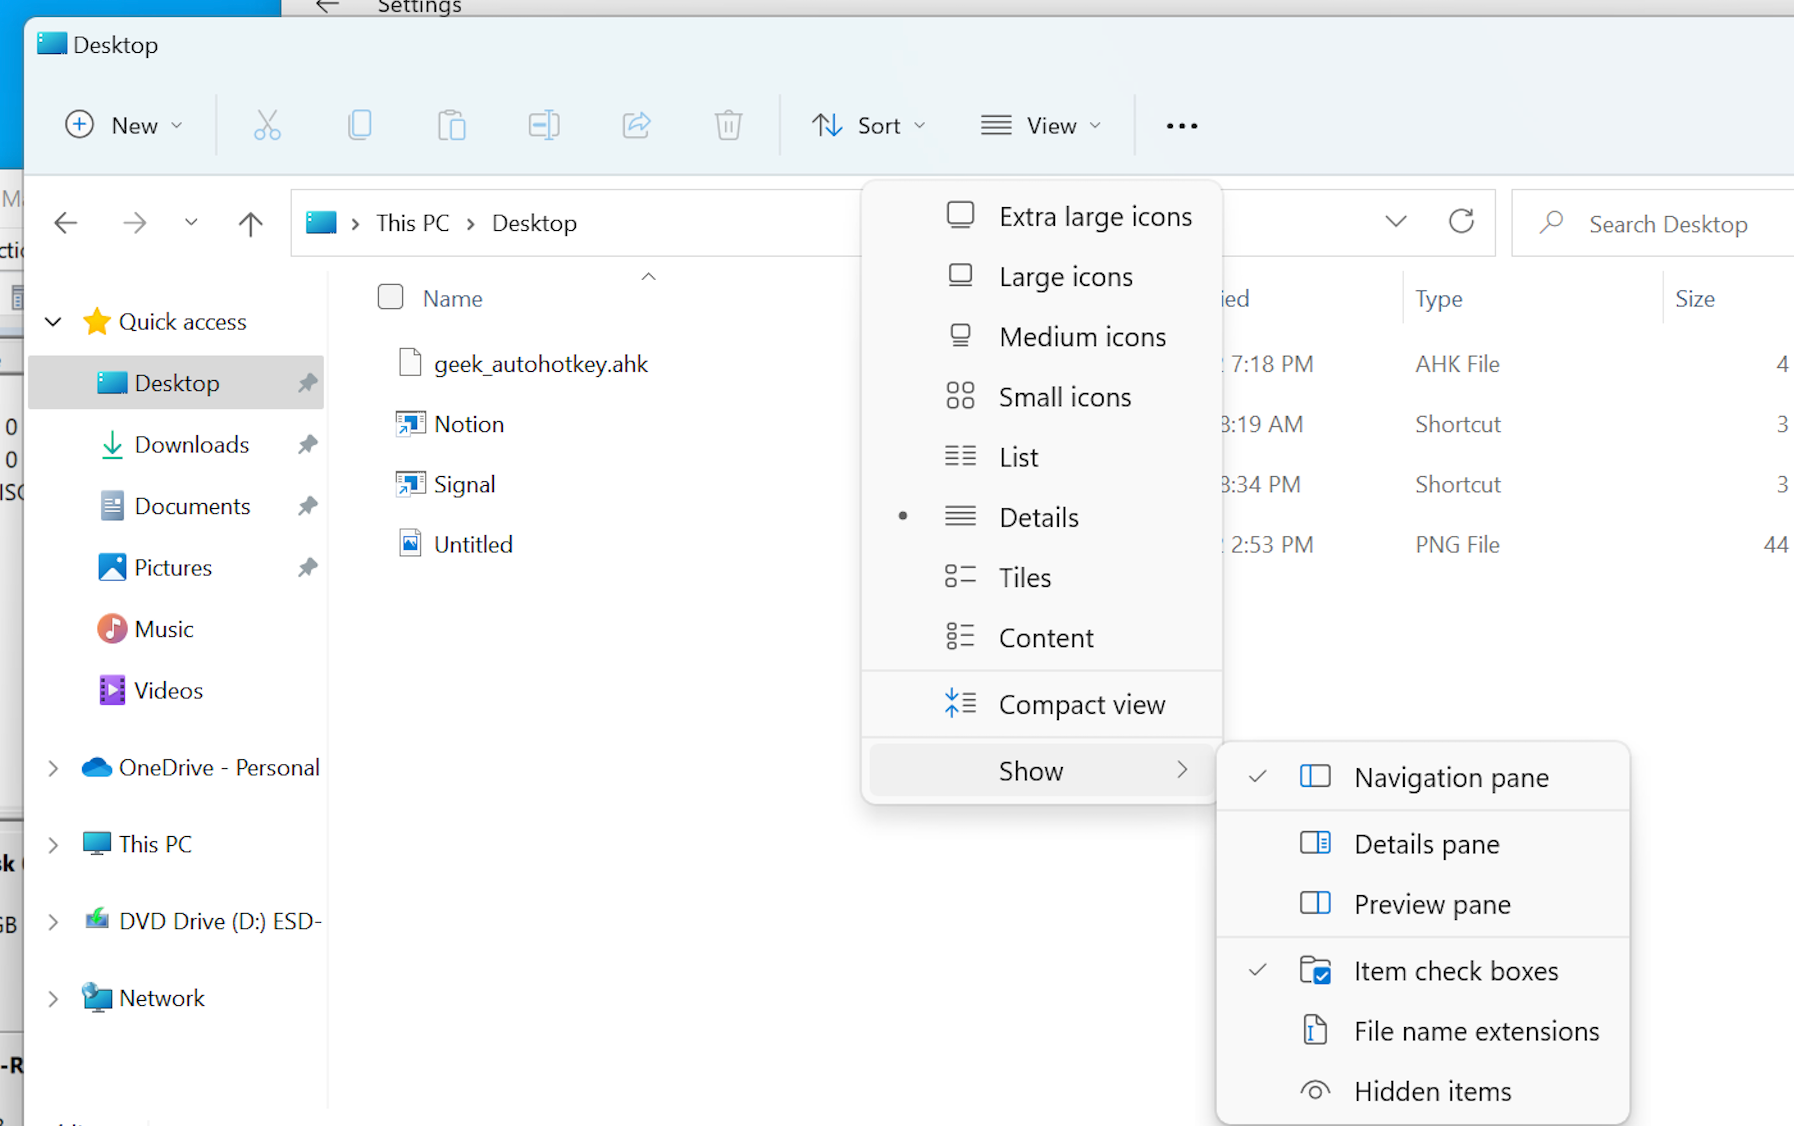Click the Copy icon in the toolbar
Viewport: 1794px width, 1126px height.
tap(360, 125)
